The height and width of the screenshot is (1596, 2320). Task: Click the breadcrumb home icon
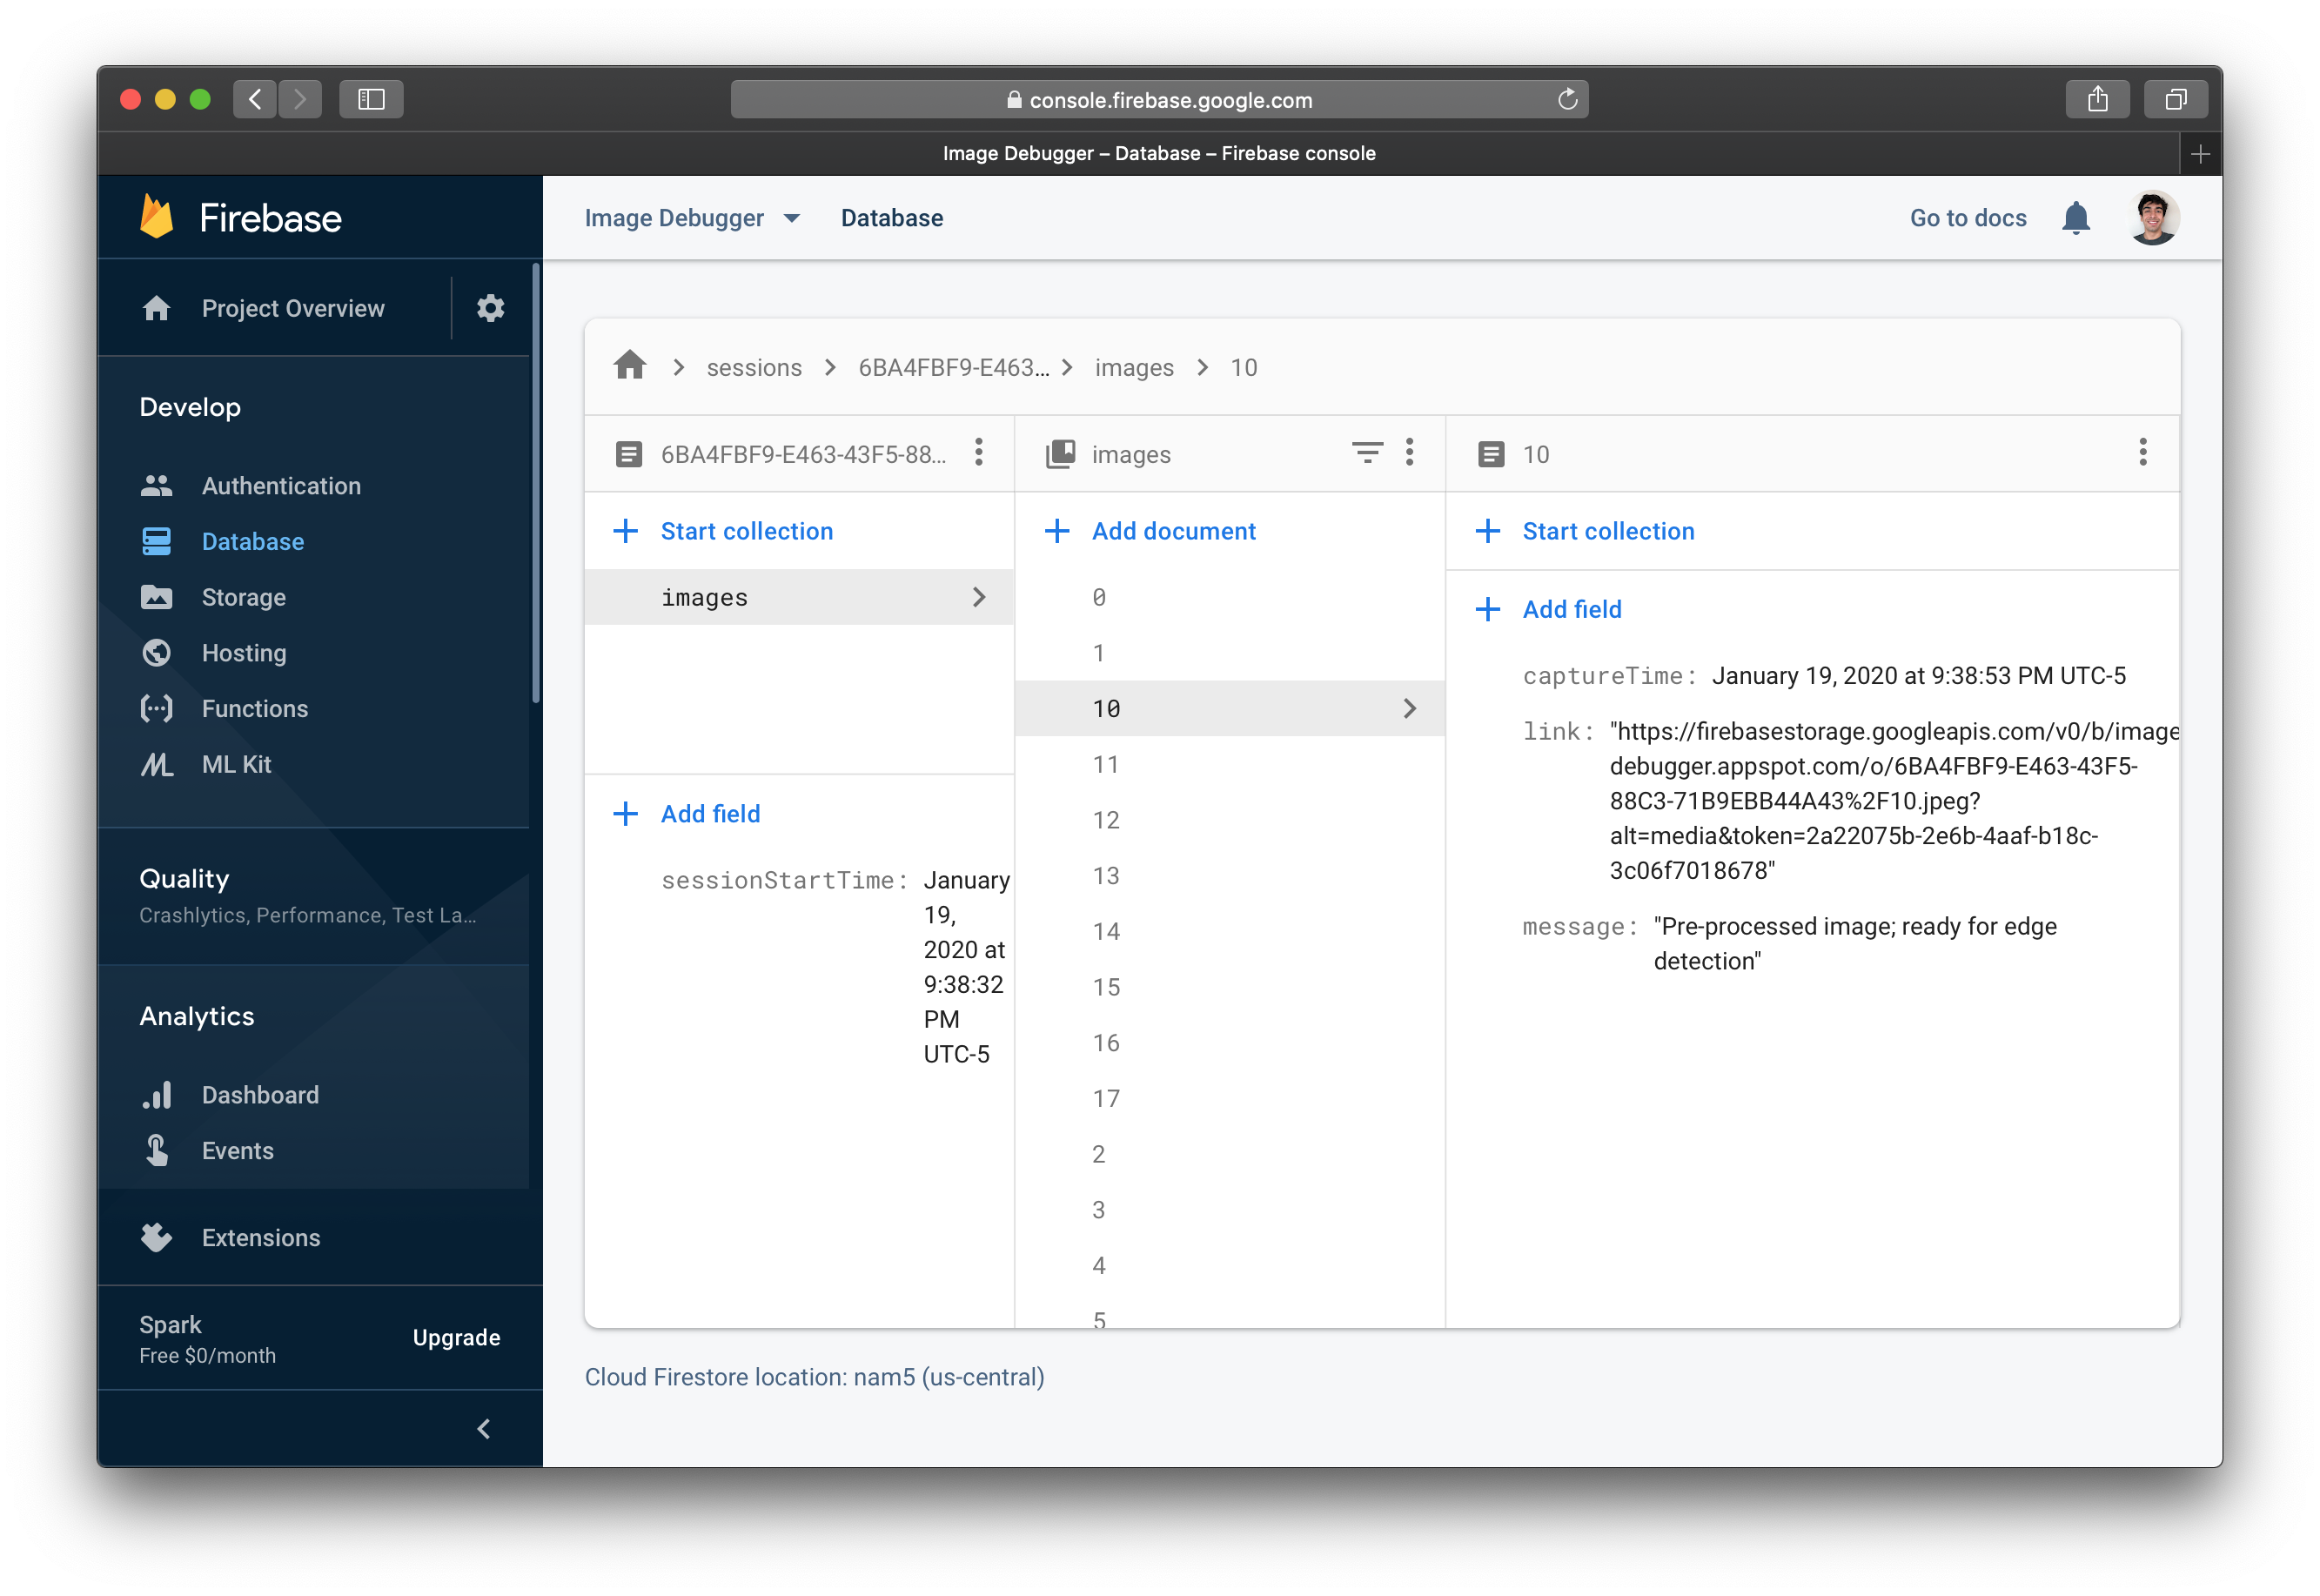click(630, 367)
